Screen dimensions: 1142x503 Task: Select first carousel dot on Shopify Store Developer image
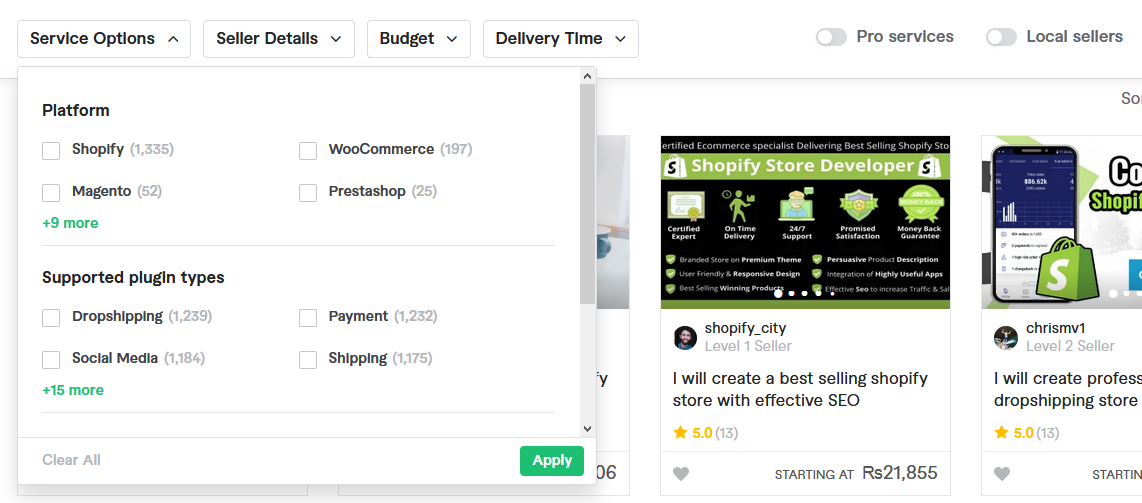pyautogui.click(x=778, y=293)
